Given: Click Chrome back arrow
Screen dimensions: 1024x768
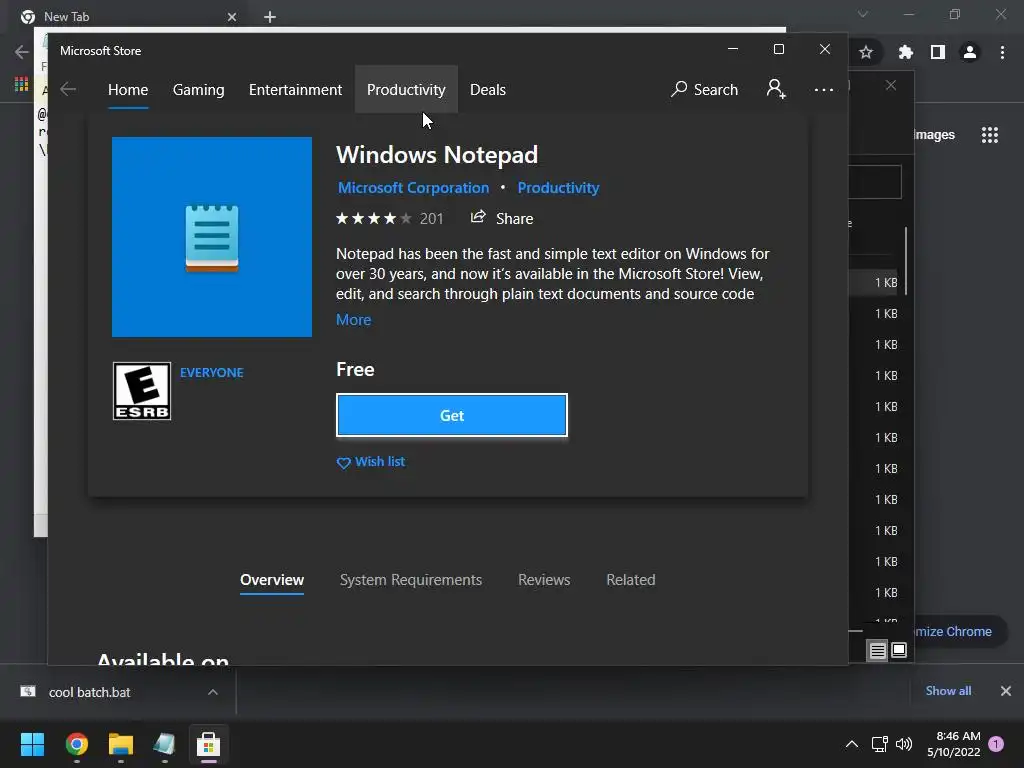Looking at the screenshot, I should (22, 52).
